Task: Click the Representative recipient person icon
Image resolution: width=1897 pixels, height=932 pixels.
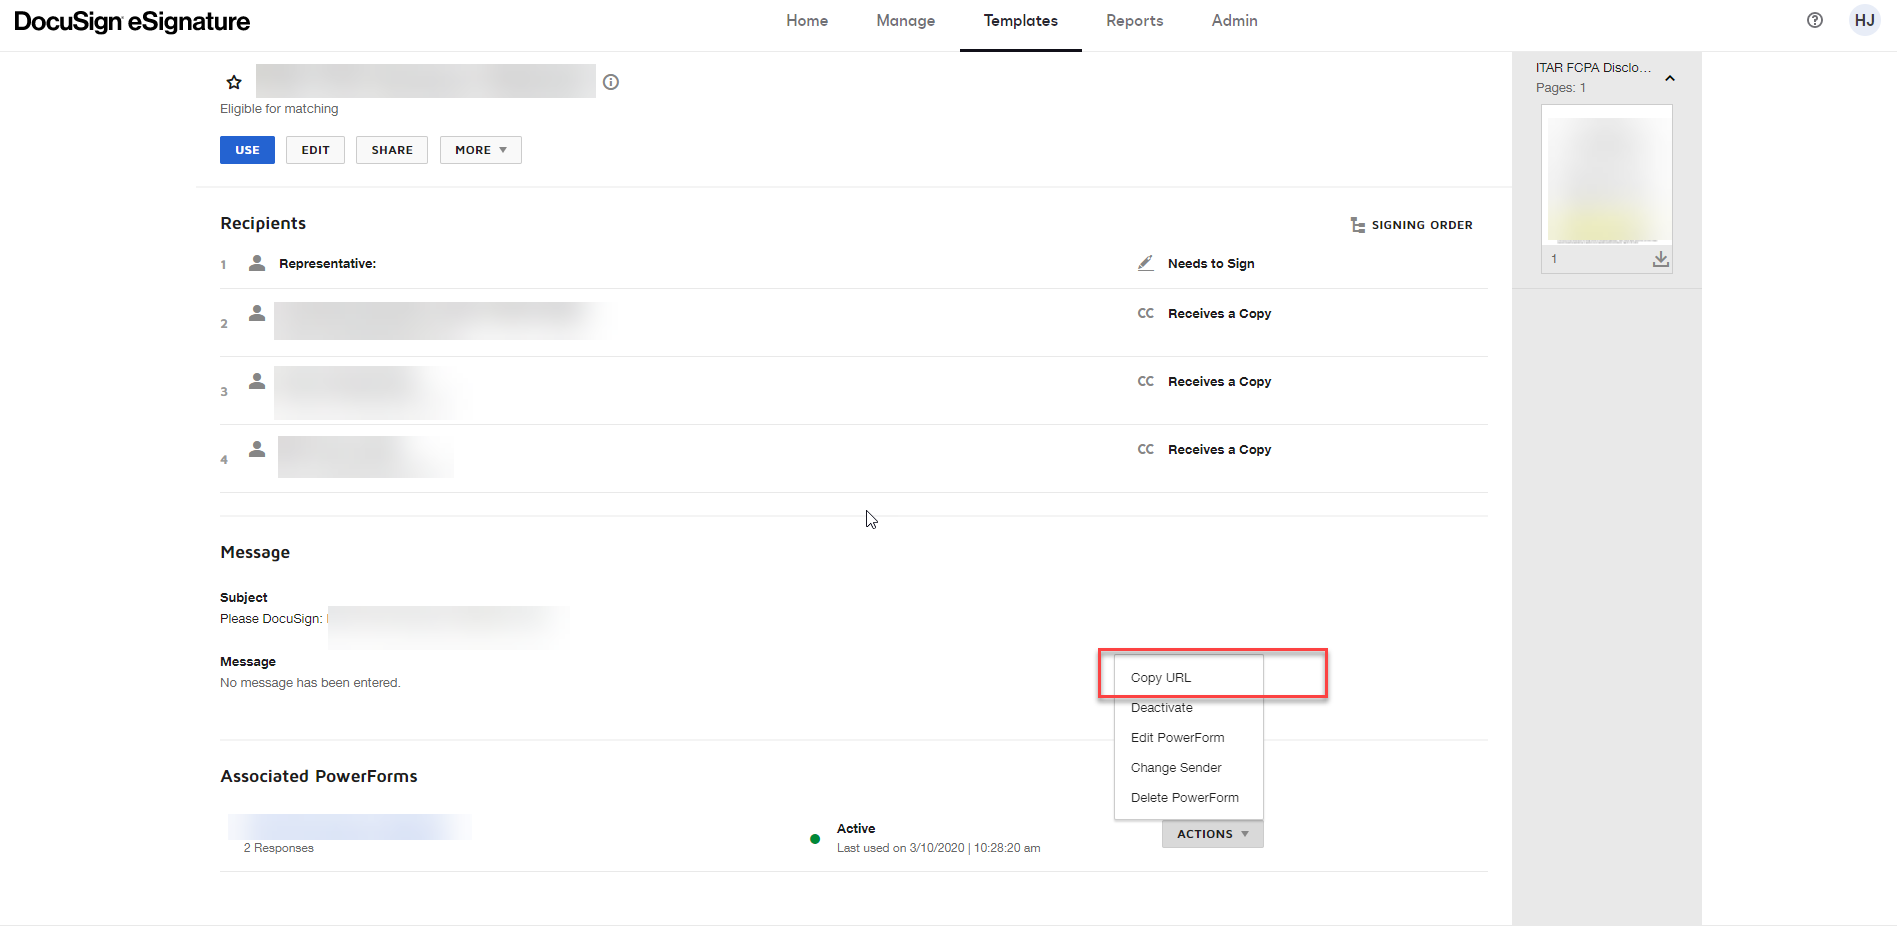Action: 257,263
